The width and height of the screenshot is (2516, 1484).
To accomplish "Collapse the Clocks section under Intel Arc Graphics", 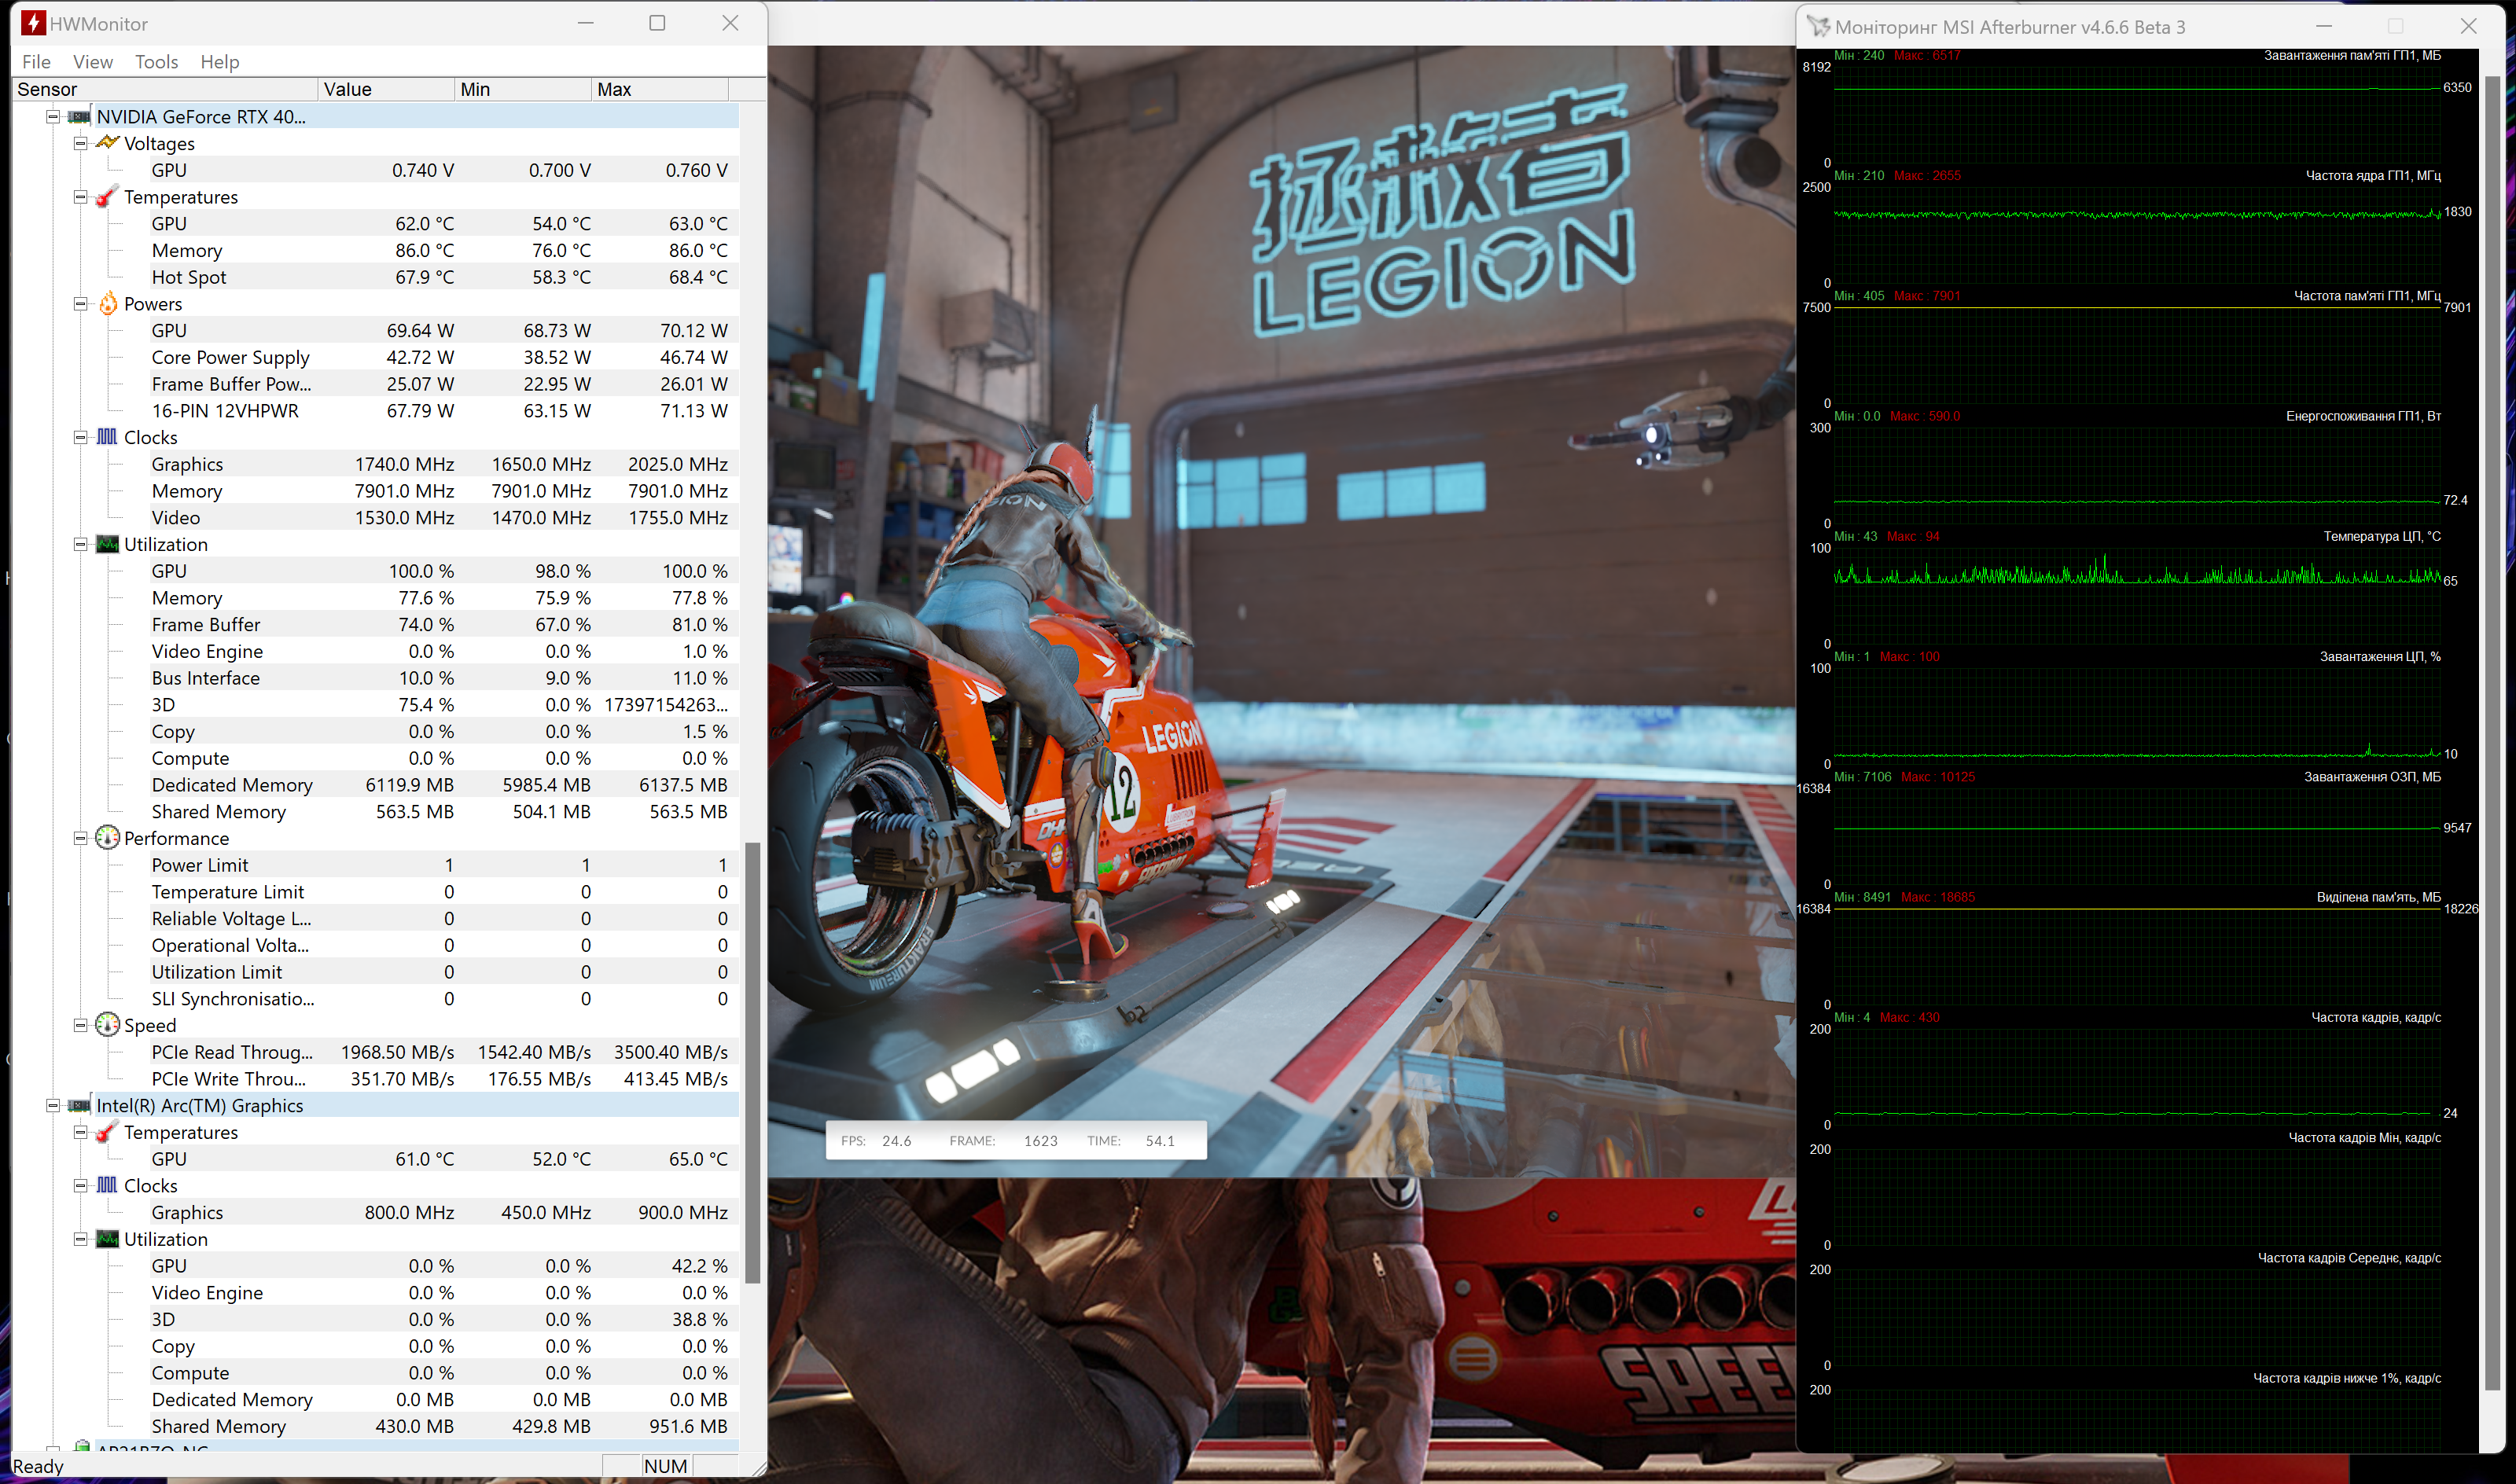I will click(x=80, y=1185).
